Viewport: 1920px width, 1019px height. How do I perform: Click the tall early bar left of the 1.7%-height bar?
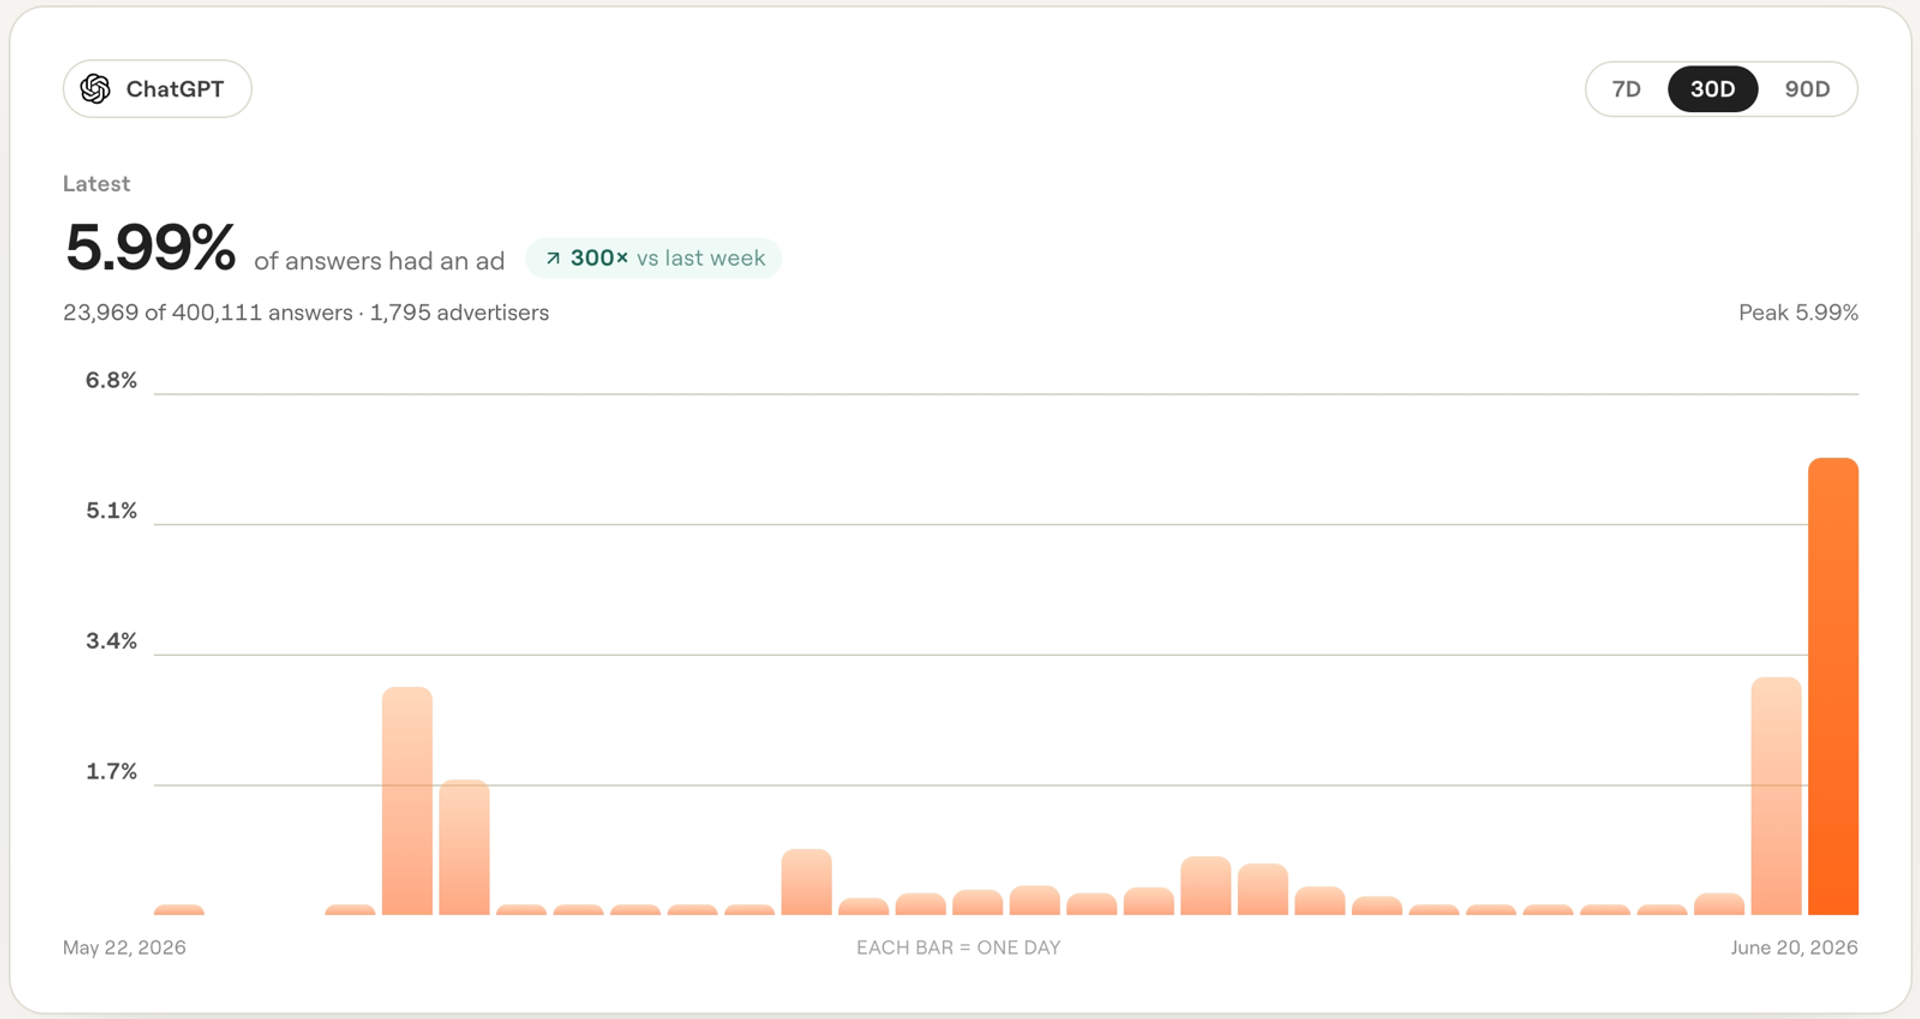point(407,801)
